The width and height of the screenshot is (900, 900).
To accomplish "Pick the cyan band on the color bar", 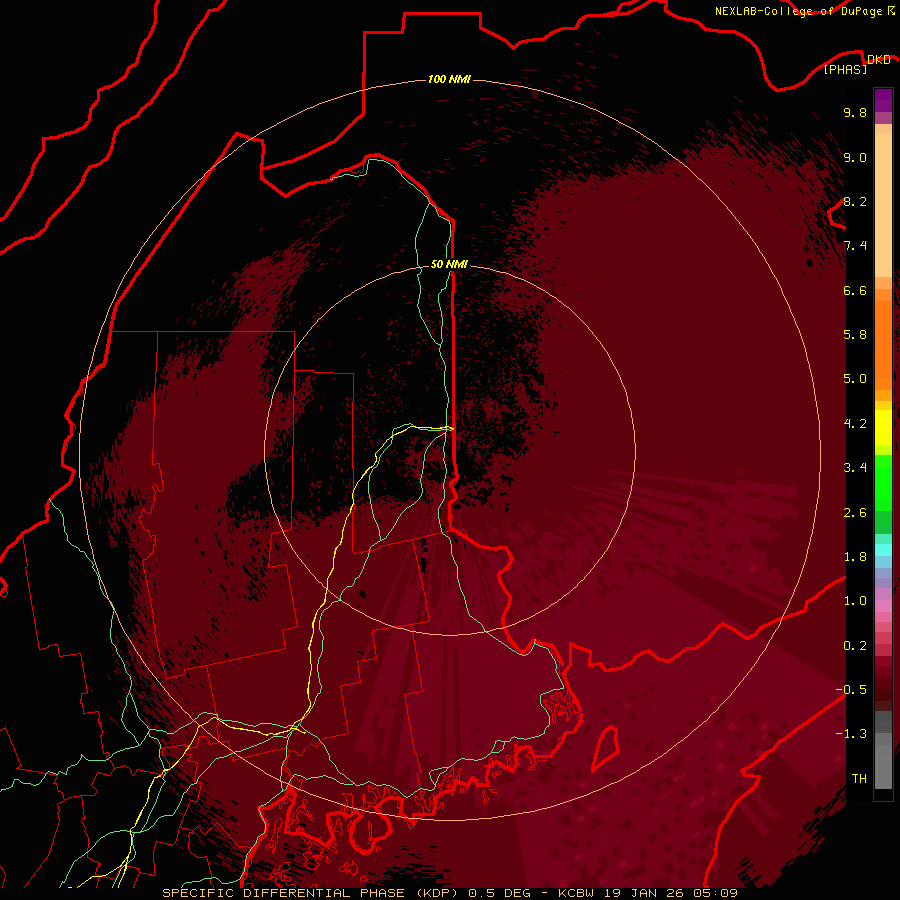I will [883, 550].
